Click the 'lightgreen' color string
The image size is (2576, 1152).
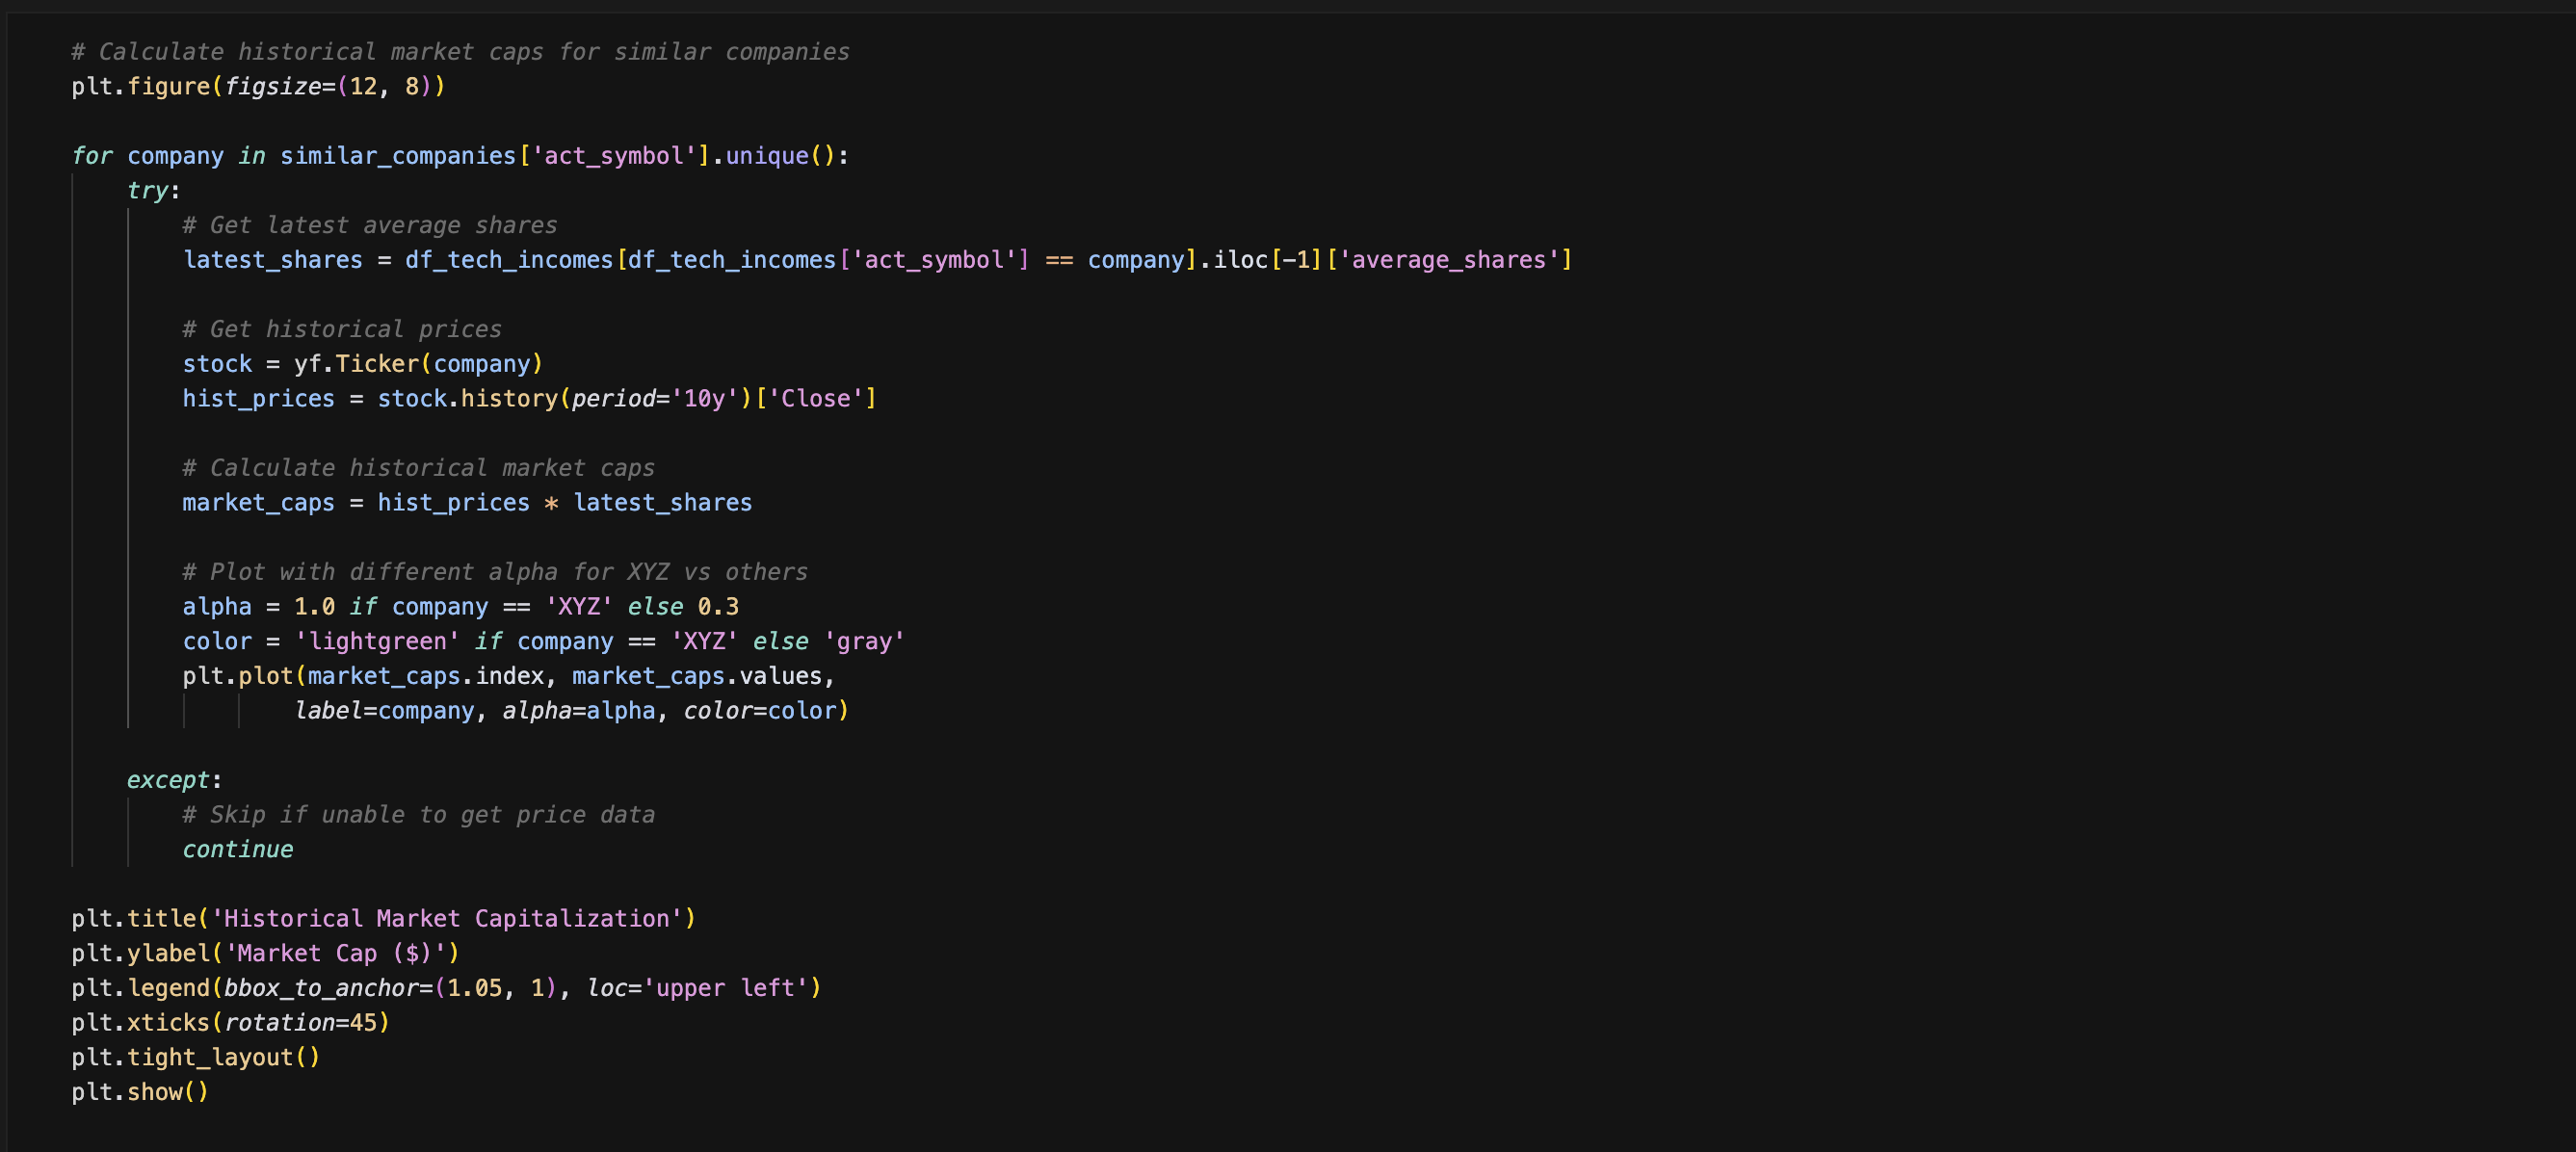pyautogui.click(x=377, y=641)
